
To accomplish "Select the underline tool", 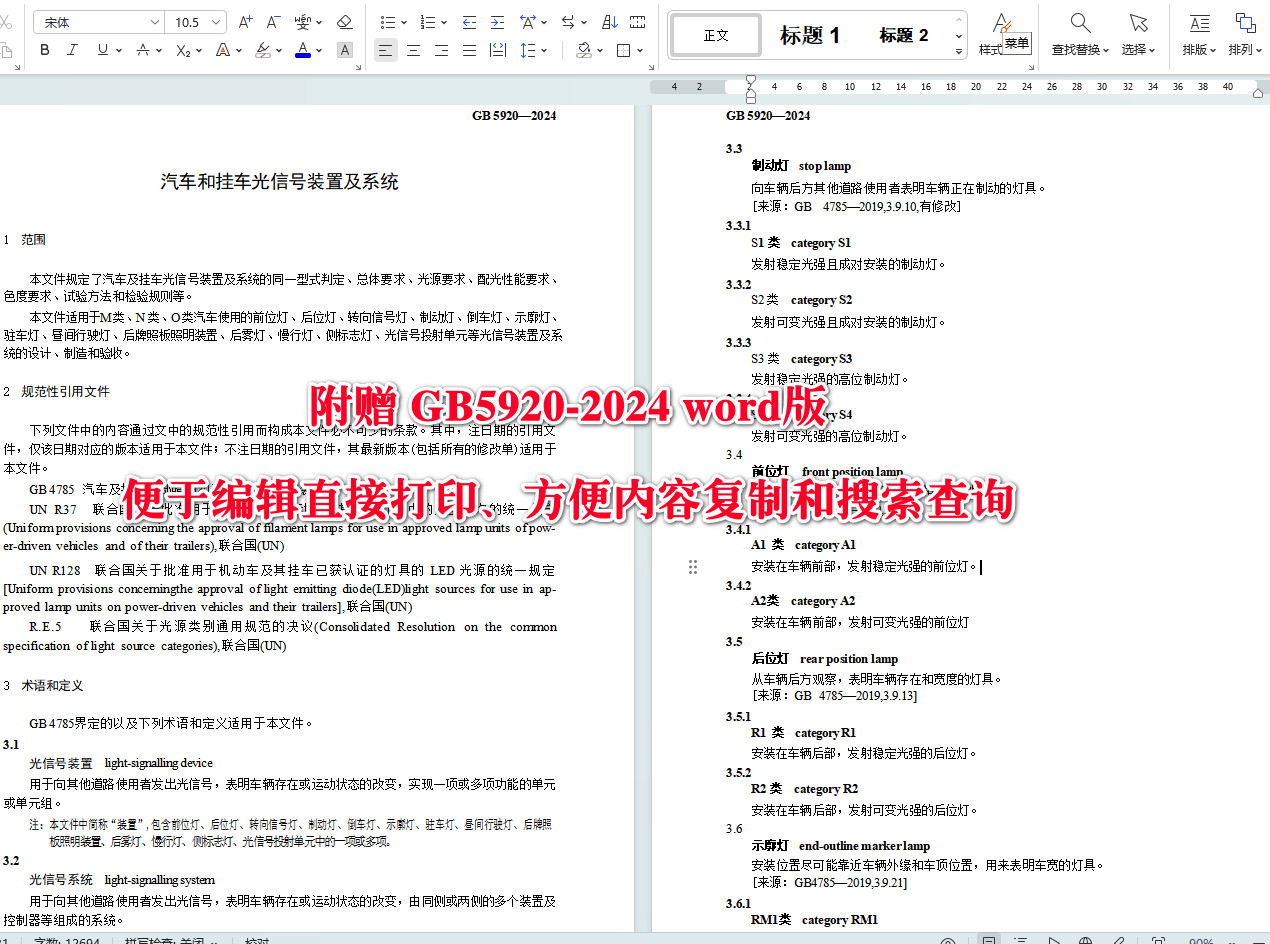I will point(101,51).
